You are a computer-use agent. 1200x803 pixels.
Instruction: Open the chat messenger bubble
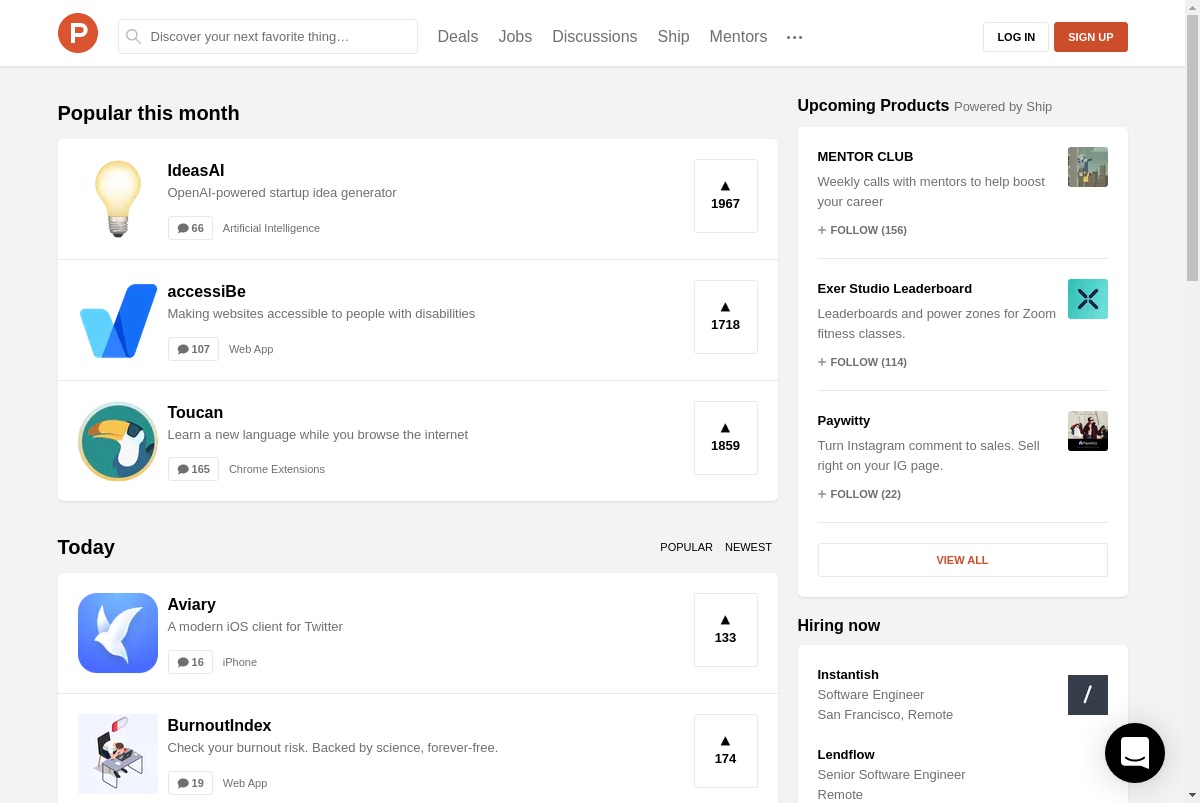coord(1135,753)
